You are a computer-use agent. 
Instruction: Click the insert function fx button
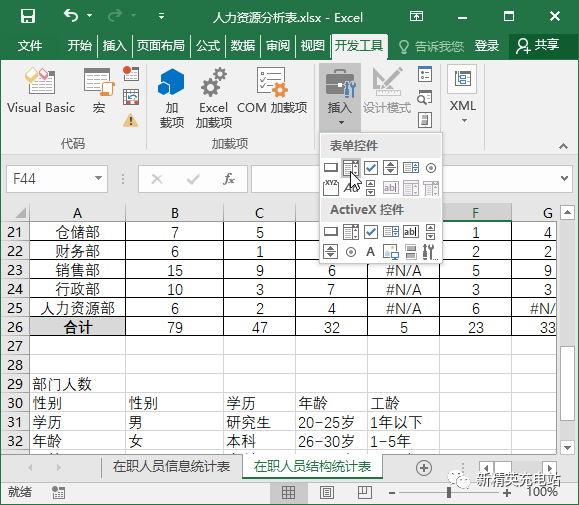click(x=229, y=179)
